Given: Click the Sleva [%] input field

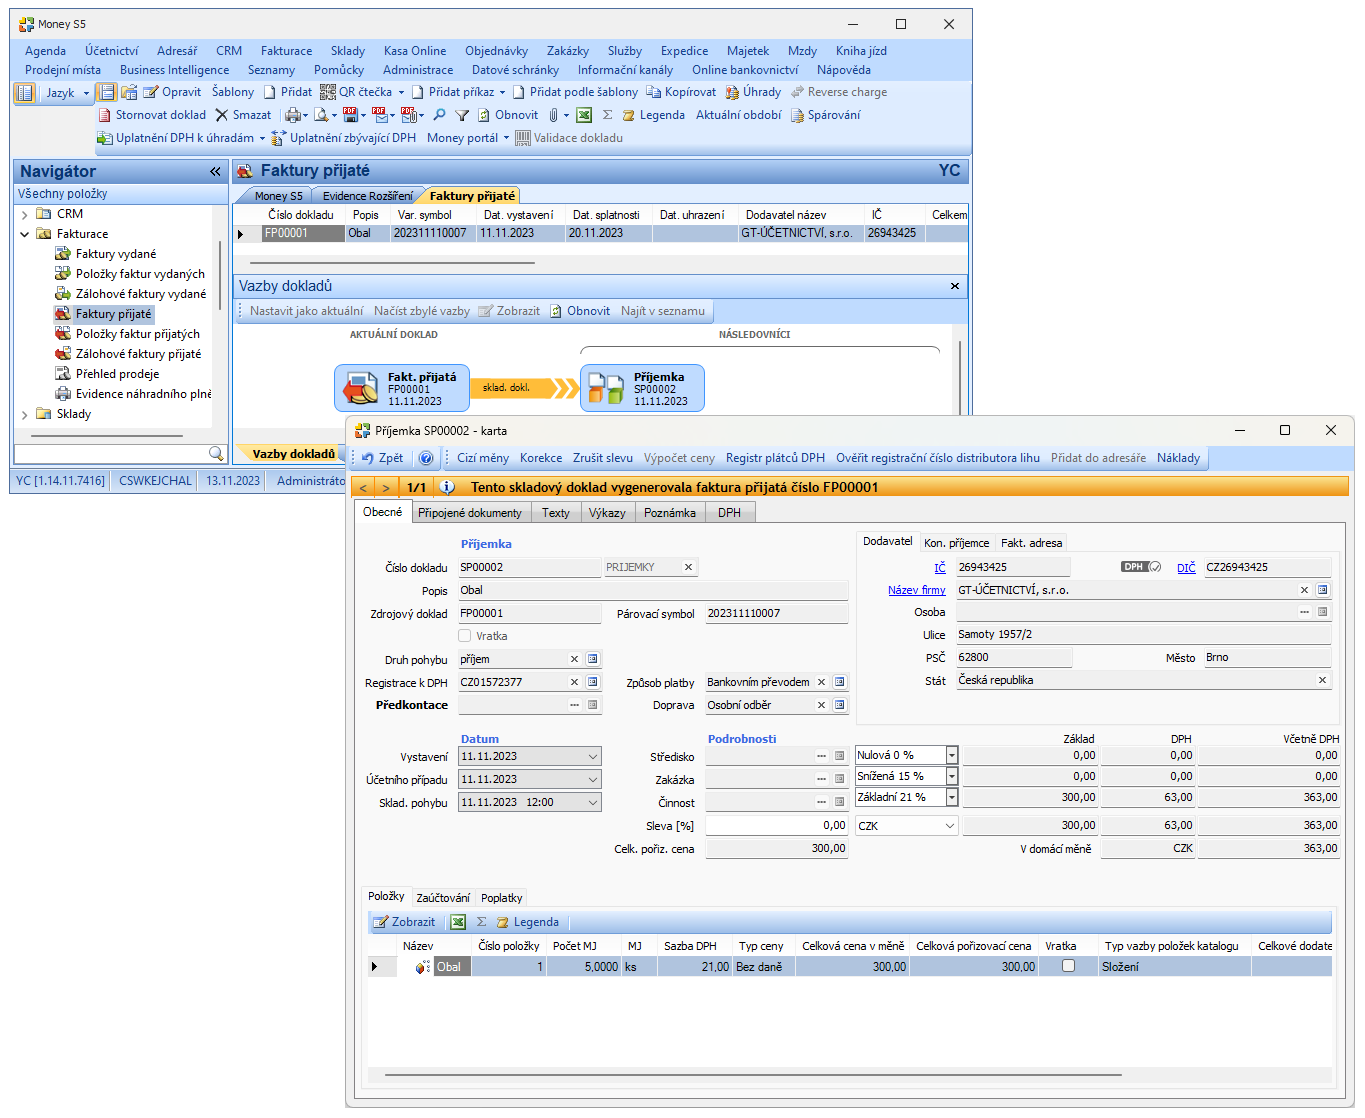Looking at the screenshot, I should 777,825.
